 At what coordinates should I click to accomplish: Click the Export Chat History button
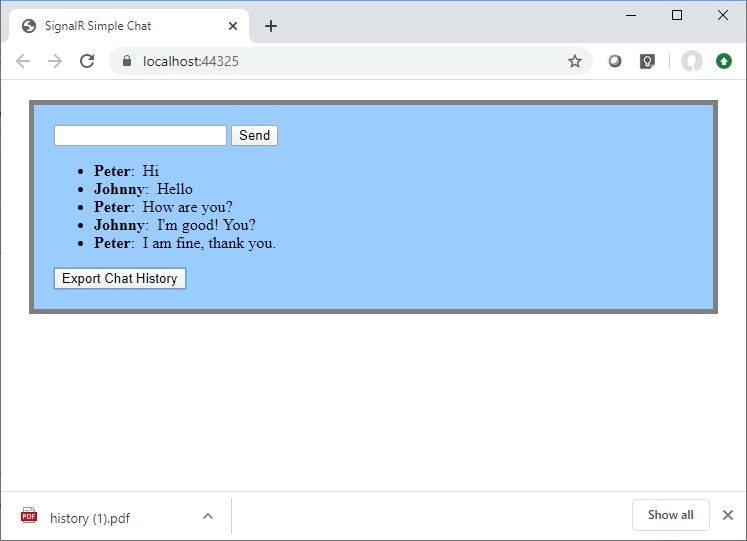[120, 278]
